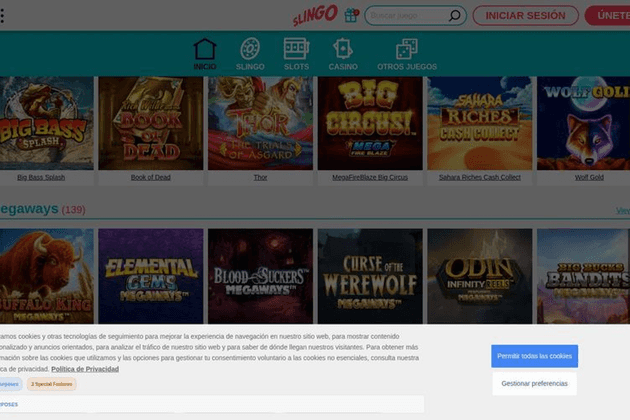Open the Thor title link

click(x=260, y=177)
